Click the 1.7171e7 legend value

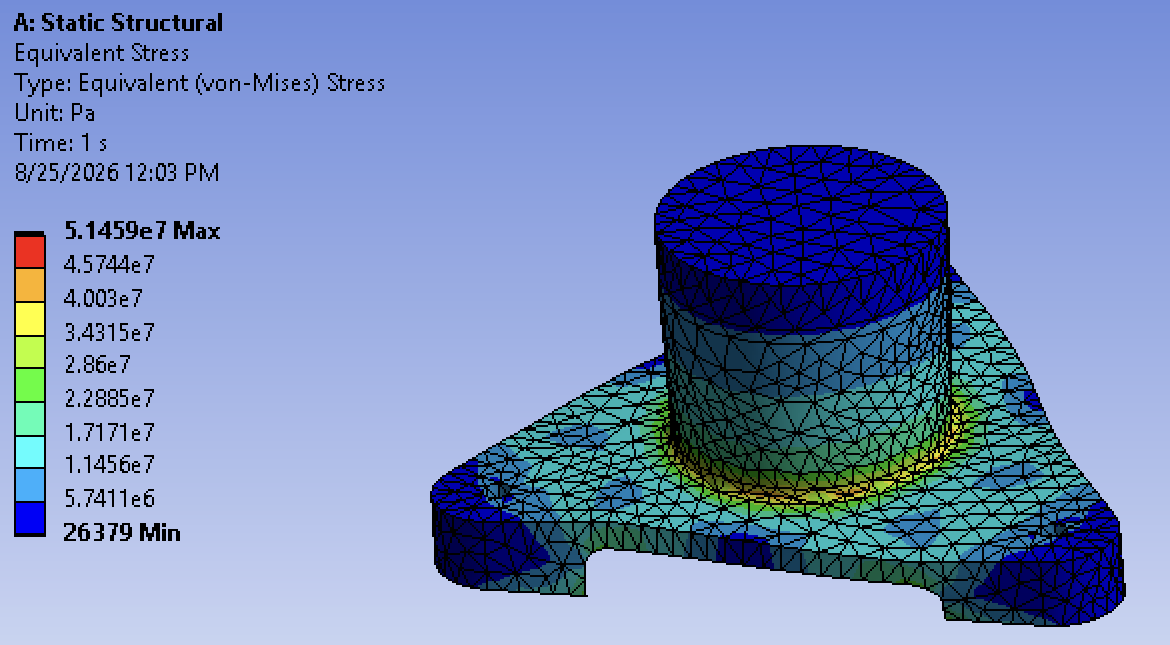[x=109, y=431]
